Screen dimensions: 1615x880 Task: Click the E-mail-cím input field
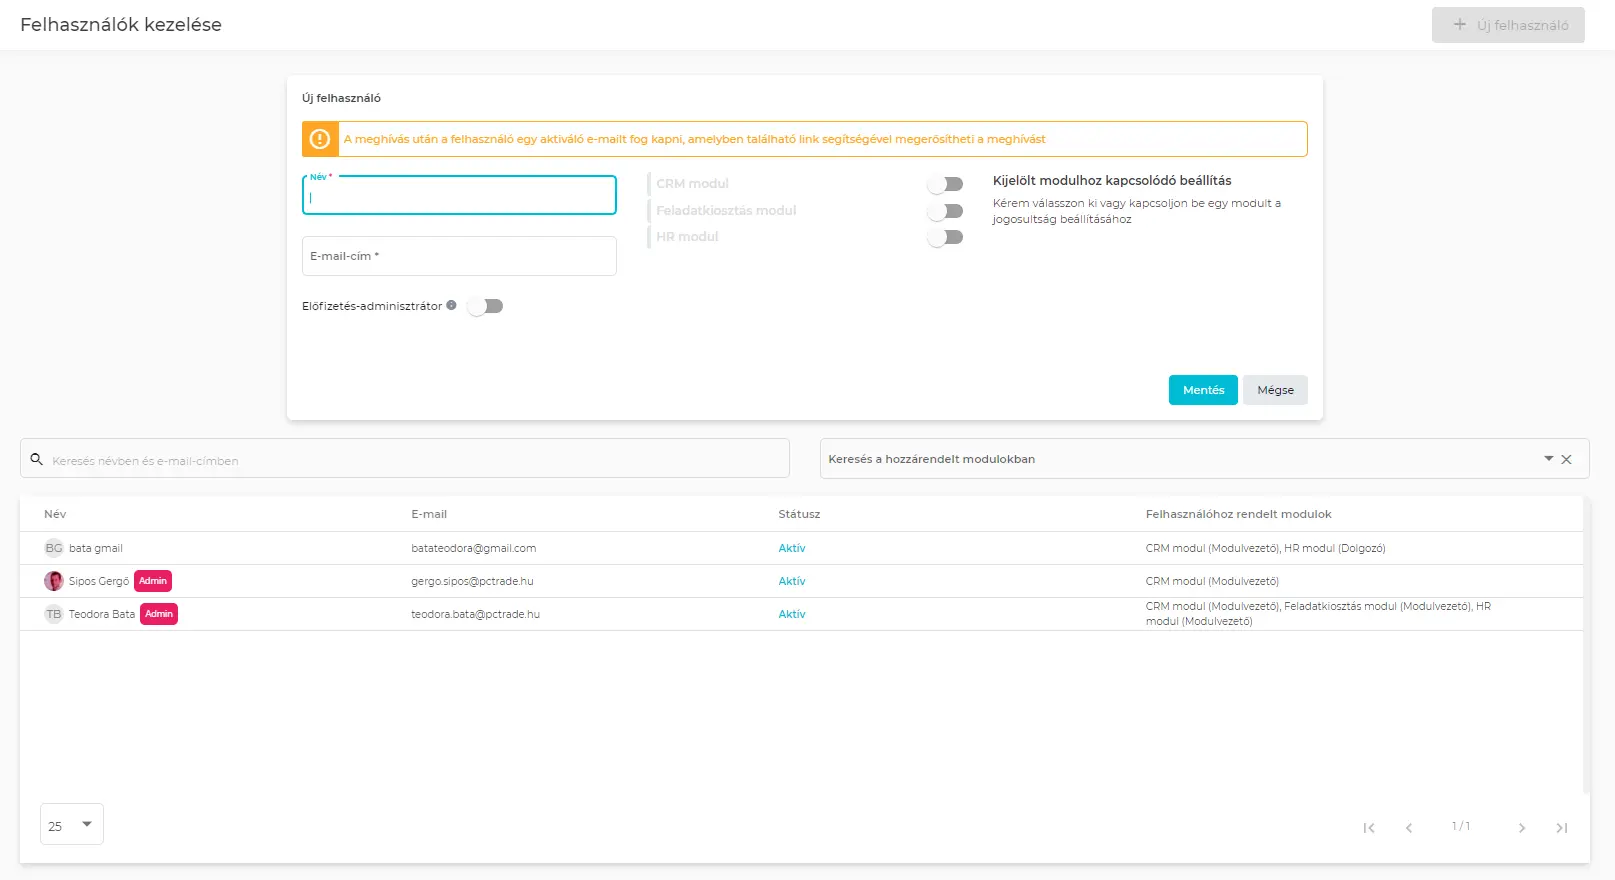click(x=459, y=256)
